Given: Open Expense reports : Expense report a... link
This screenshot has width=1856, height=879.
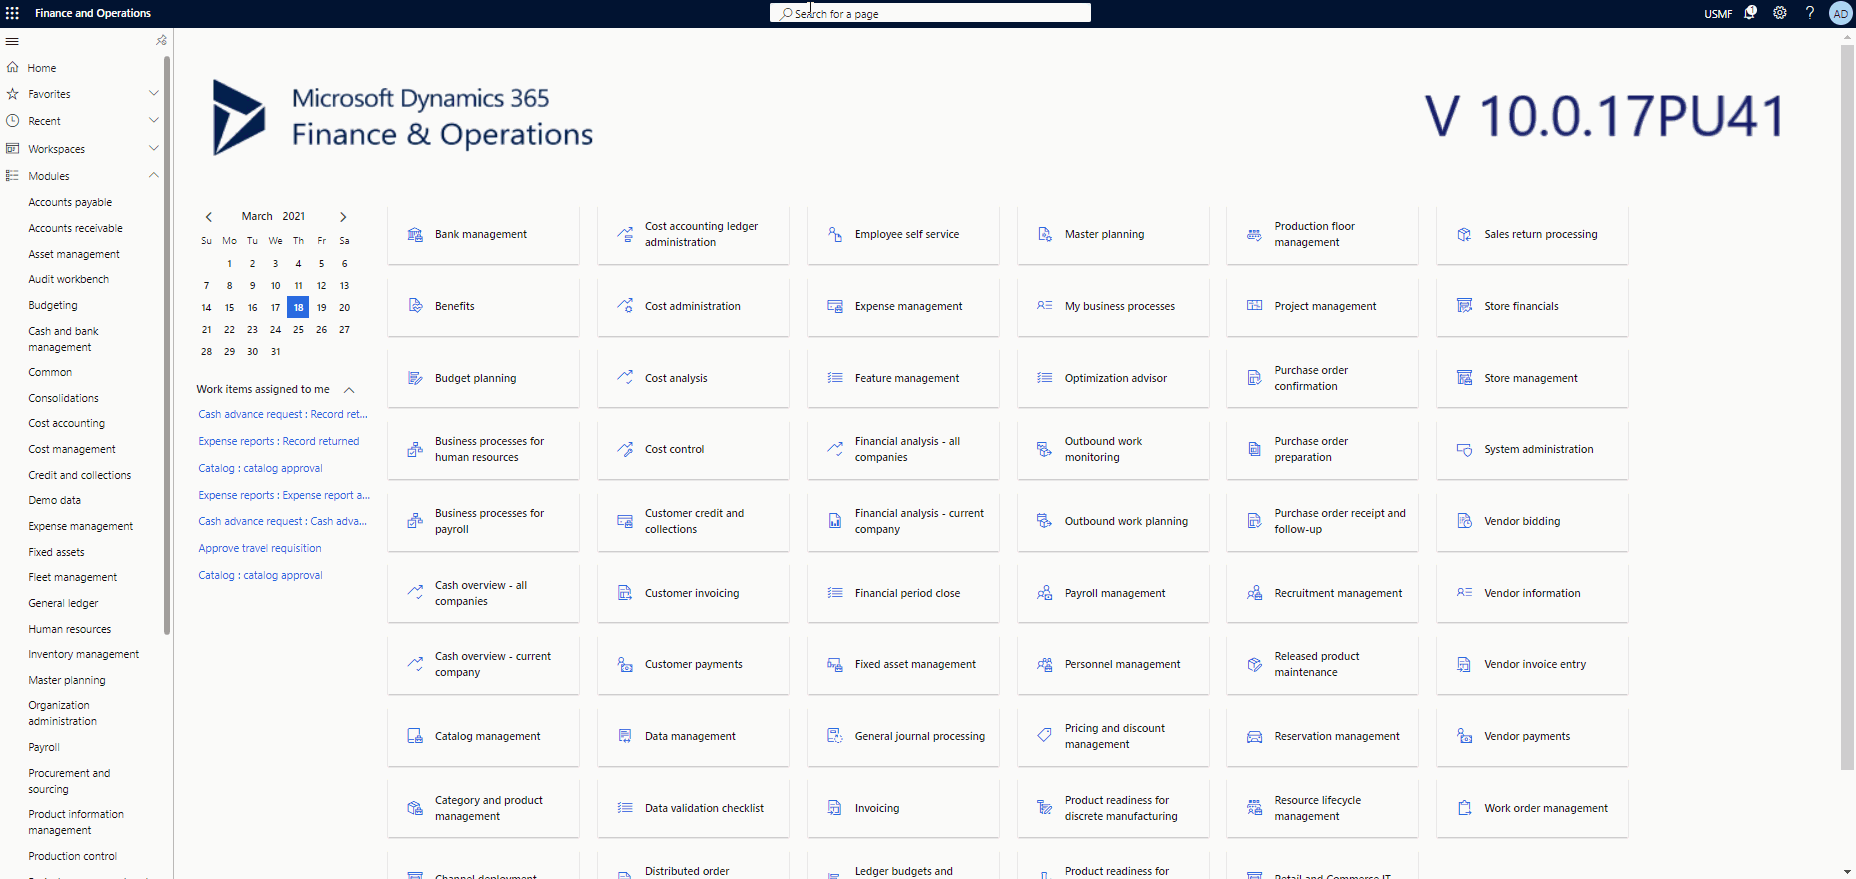Looking at the screenshot, I should [x=284, y=495].
